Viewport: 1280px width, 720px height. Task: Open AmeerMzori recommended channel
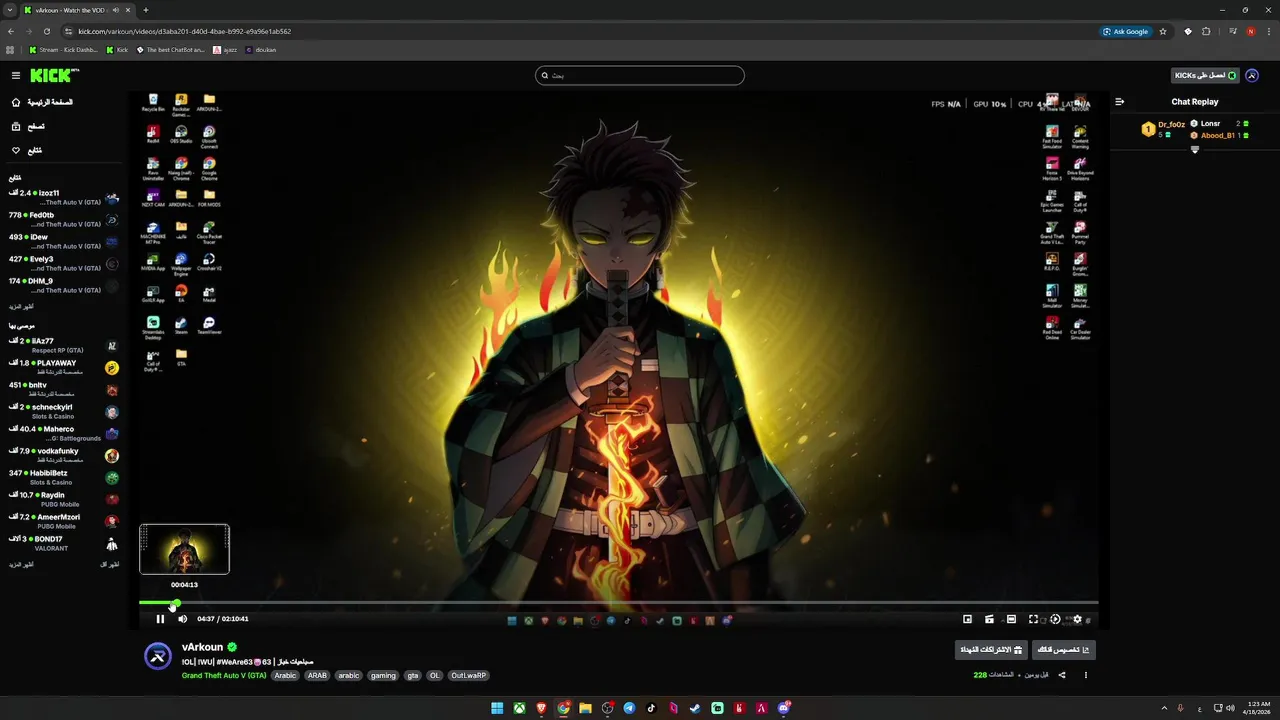(x=64, y=521)
